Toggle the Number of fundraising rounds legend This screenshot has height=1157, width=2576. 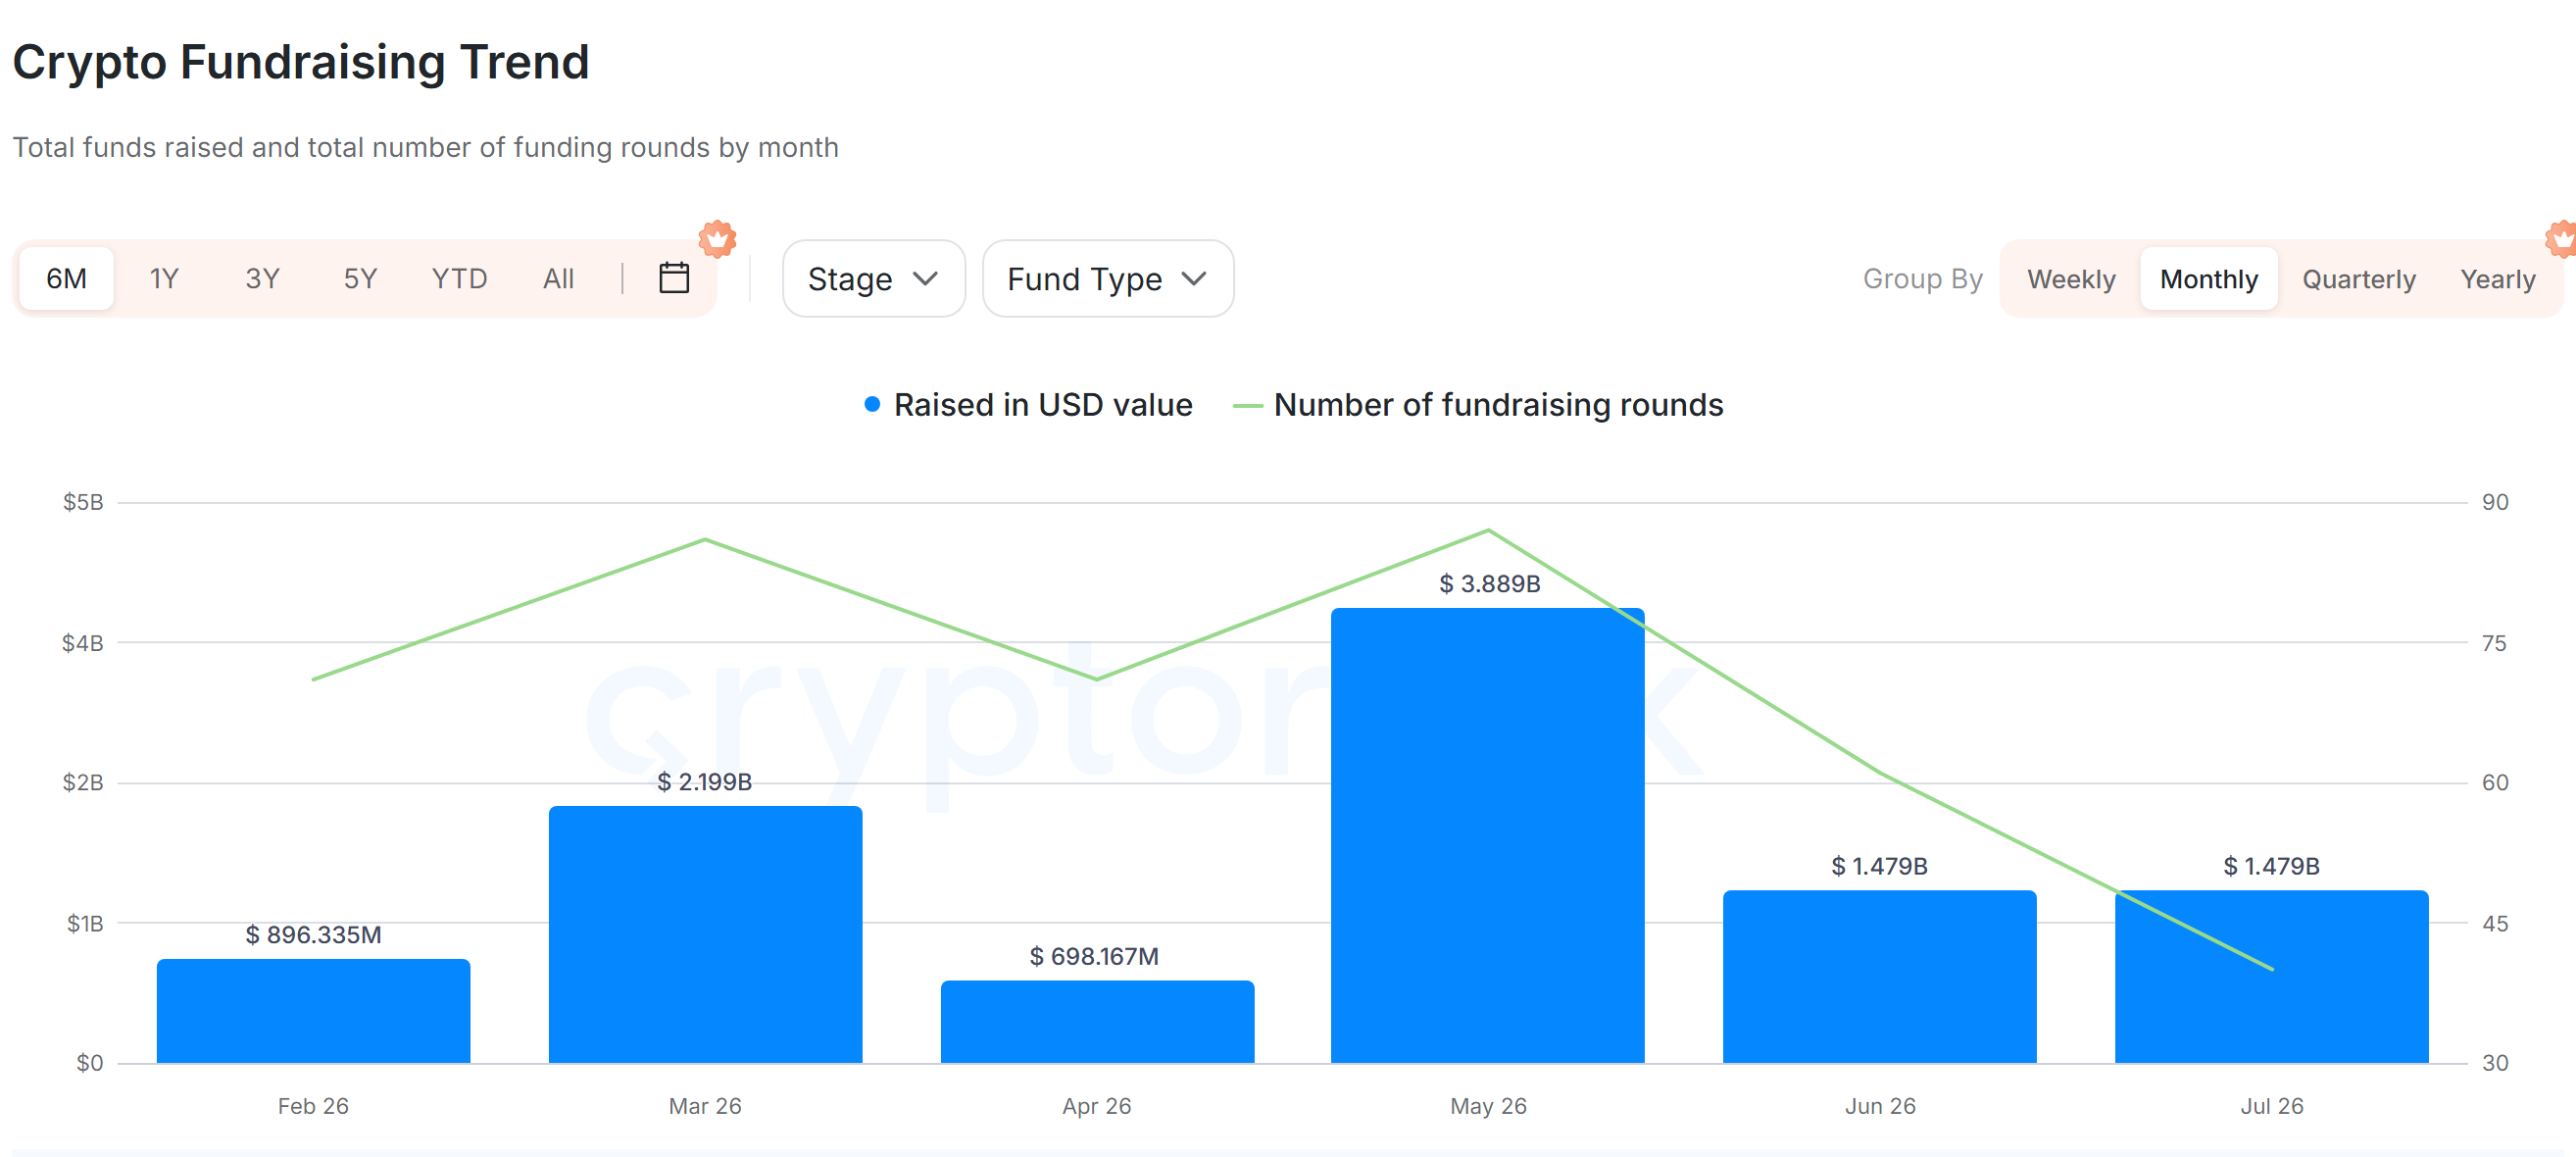click(1478, 405)
